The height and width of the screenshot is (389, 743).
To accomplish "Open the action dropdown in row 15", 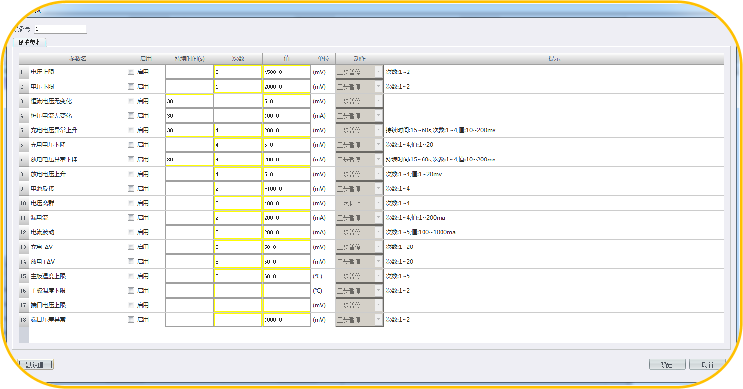I will (359, 276).
